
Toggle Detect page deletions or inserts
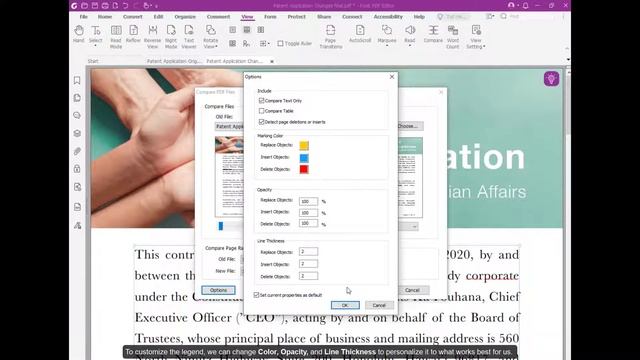click(262, 122)
